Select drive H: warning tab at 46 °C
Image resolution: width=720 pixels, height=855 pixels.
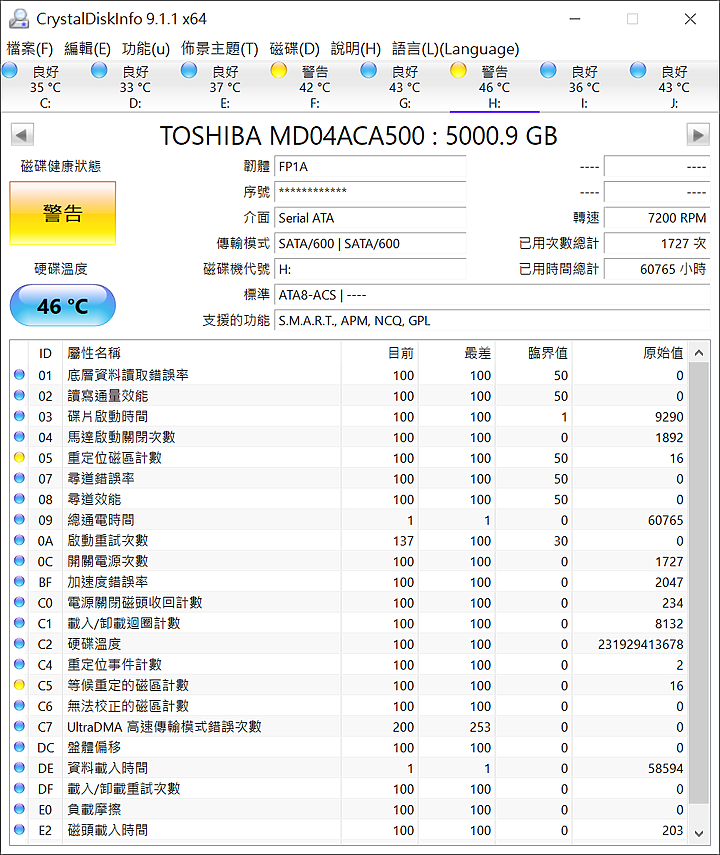(x=495, y=87)
